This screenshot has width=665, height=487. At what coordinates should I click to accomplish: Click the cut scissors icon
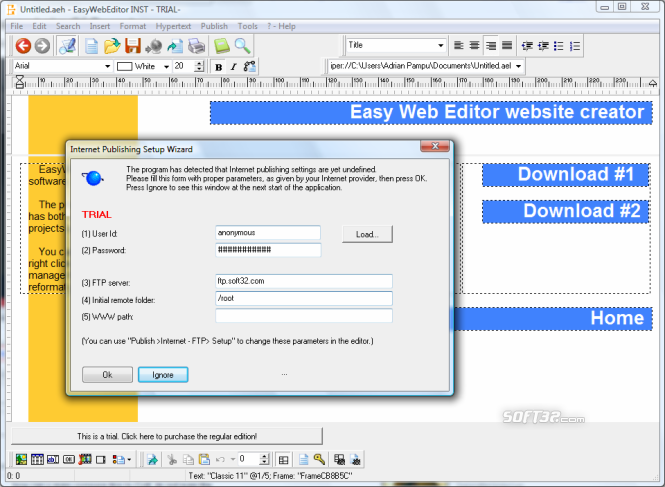[172, 459]
